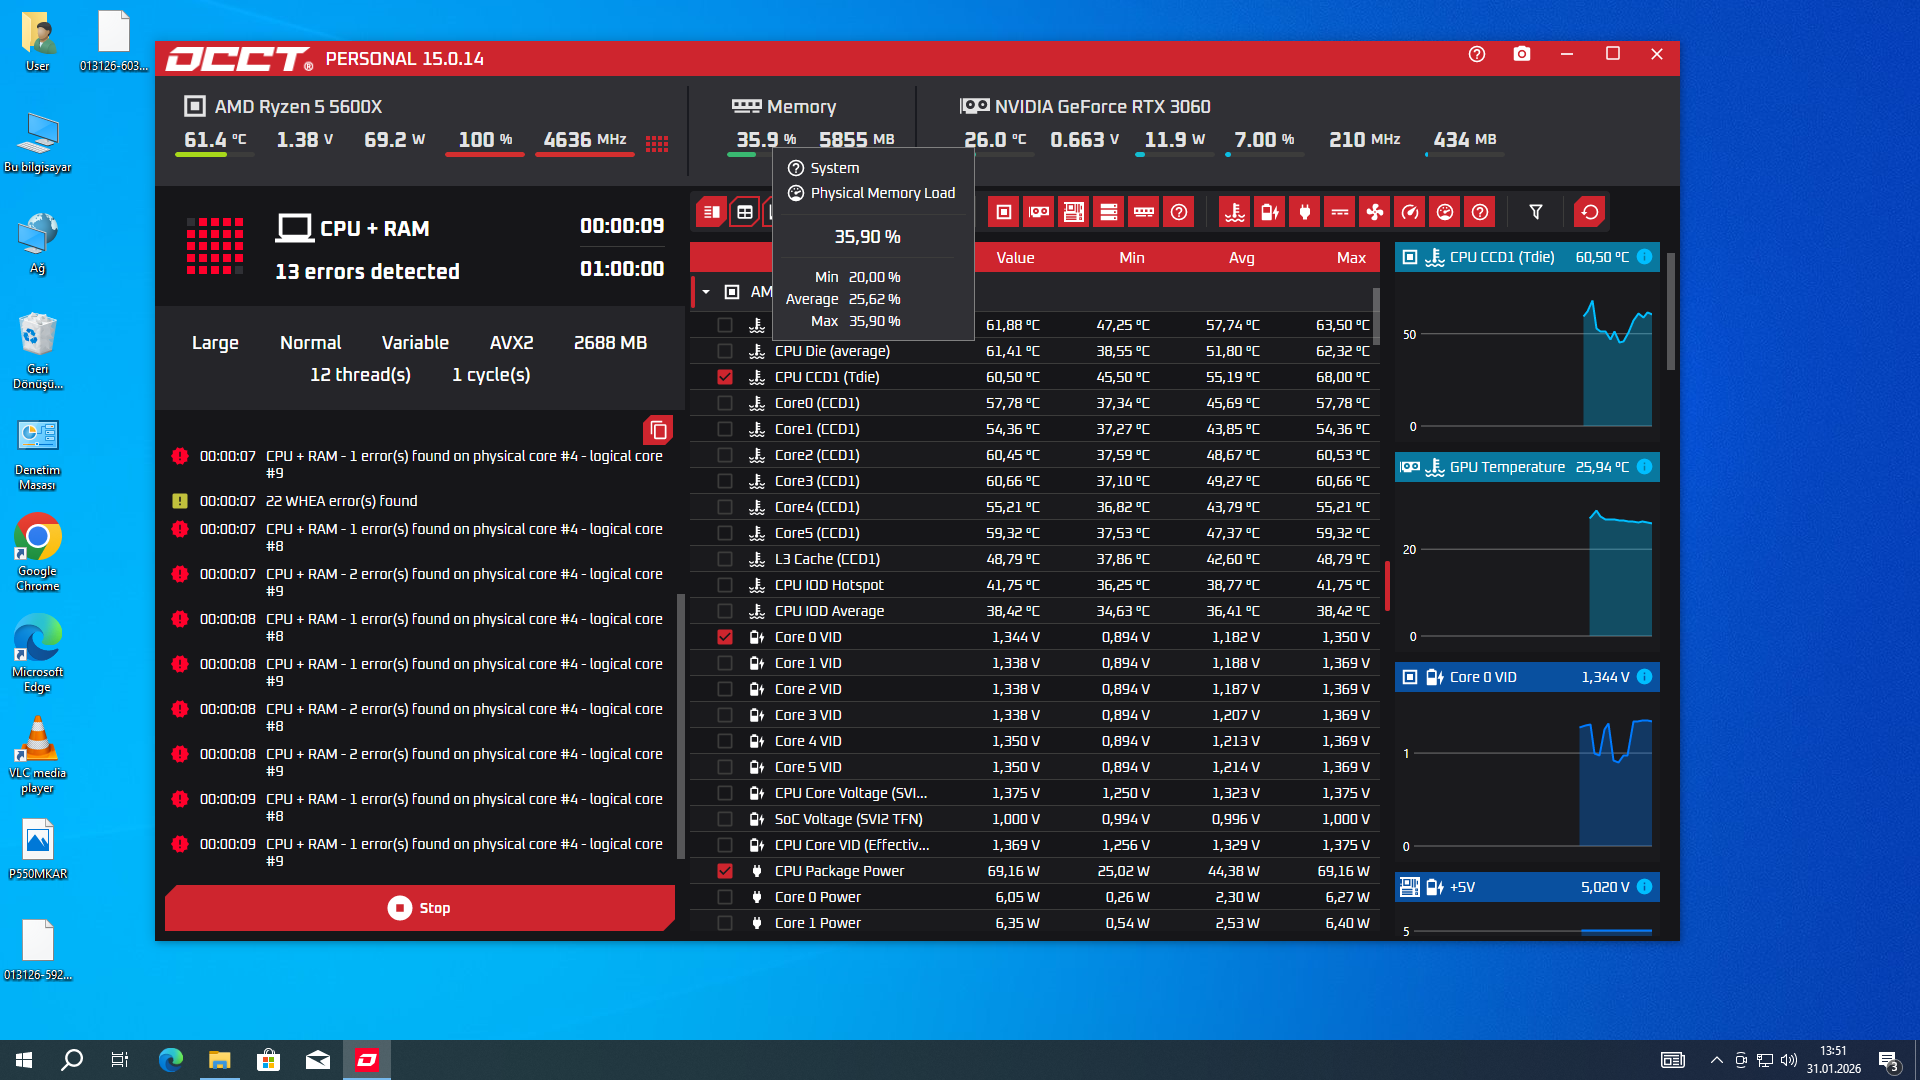Toggle speedometer sensor type filter
The height and width of the screenshot is (1080, 1920).
pos(1410,212)
